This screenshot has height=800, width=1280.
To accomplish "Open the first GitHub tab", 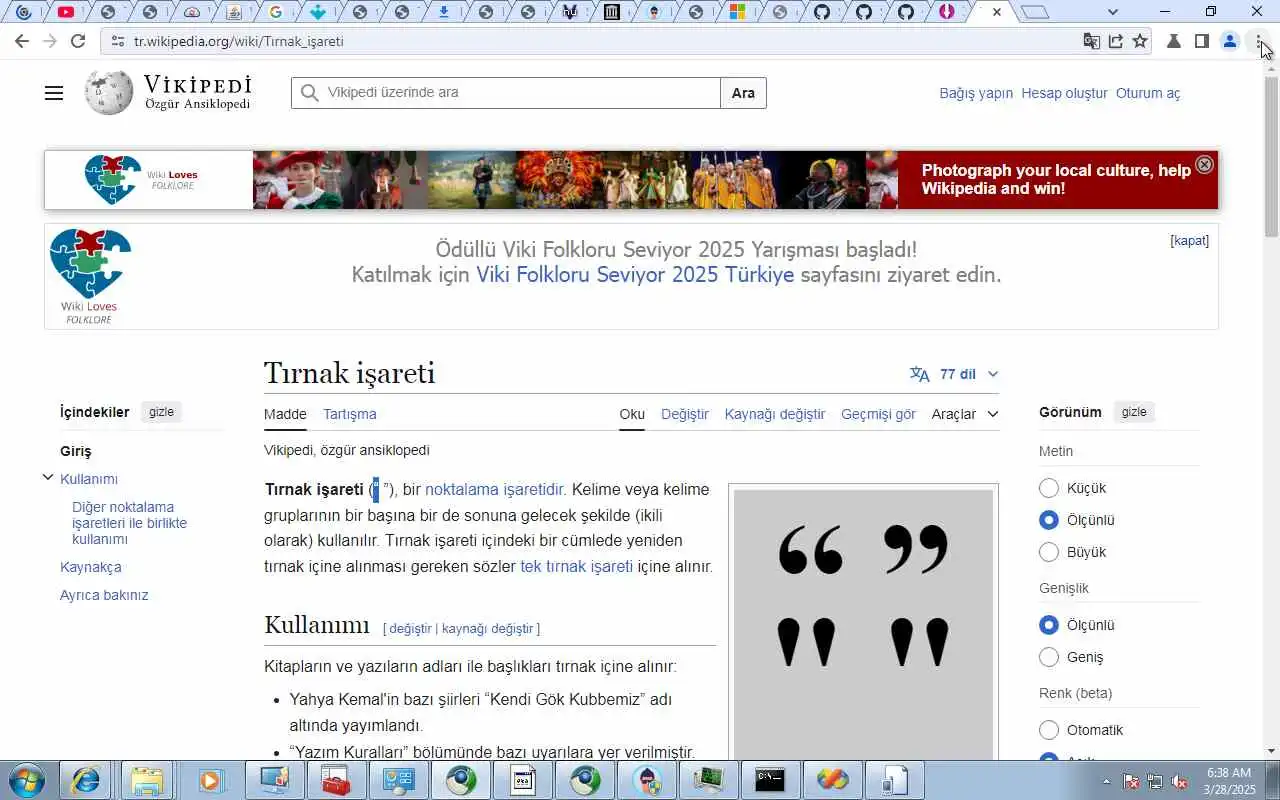I will [x=822, y=12].
